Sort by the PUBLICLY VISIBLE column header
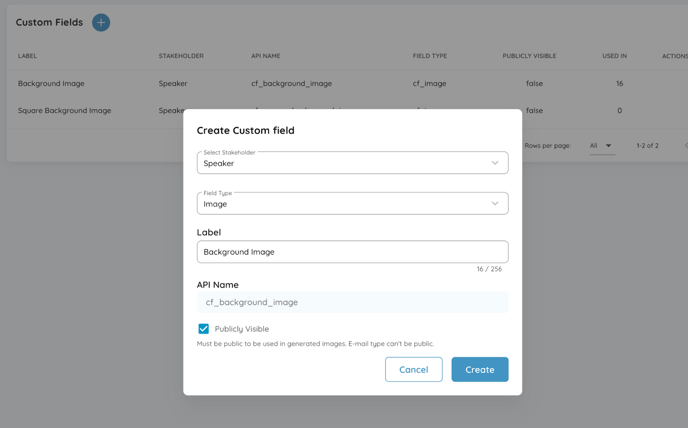Image resolution: width=688 pixels, height=428 pixels. pyautogui.click(x=529, y=56)
